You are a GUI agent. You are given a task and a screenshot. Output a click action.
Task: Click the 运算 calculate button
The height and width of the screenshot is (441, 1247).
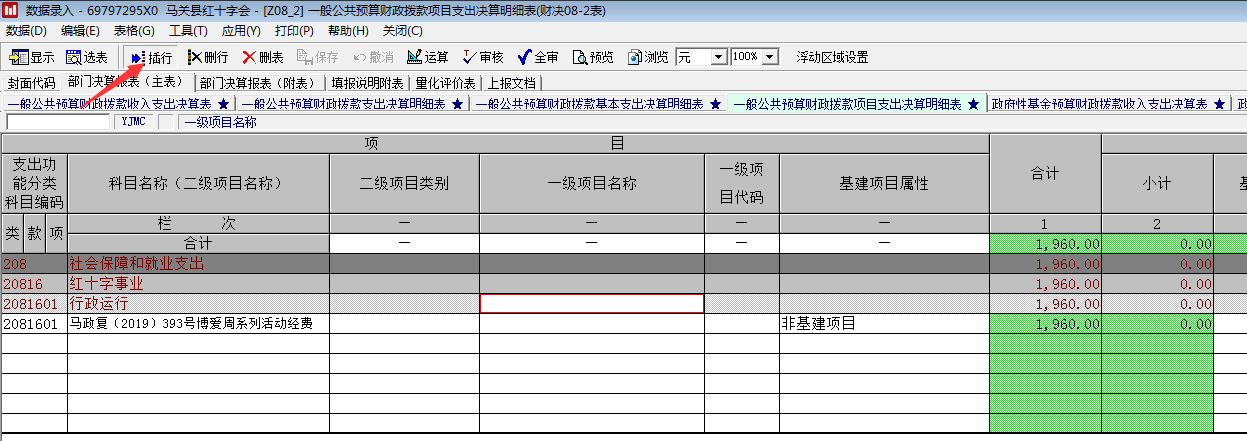pos(428,57)
